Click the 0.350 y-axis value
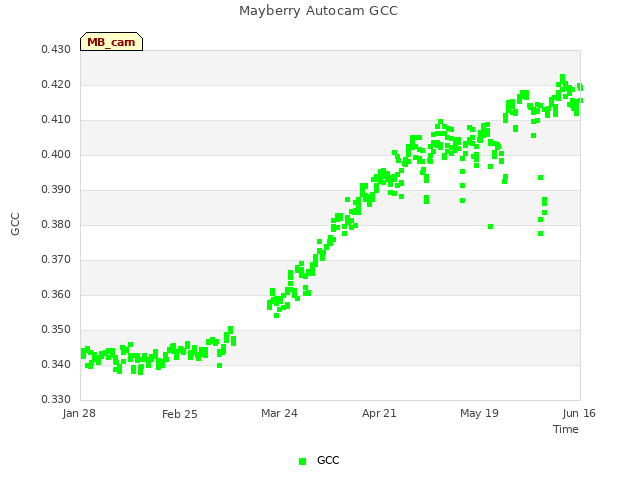This screenshot has width=640, height=480. pyautogui.click(x=56, y=329)
